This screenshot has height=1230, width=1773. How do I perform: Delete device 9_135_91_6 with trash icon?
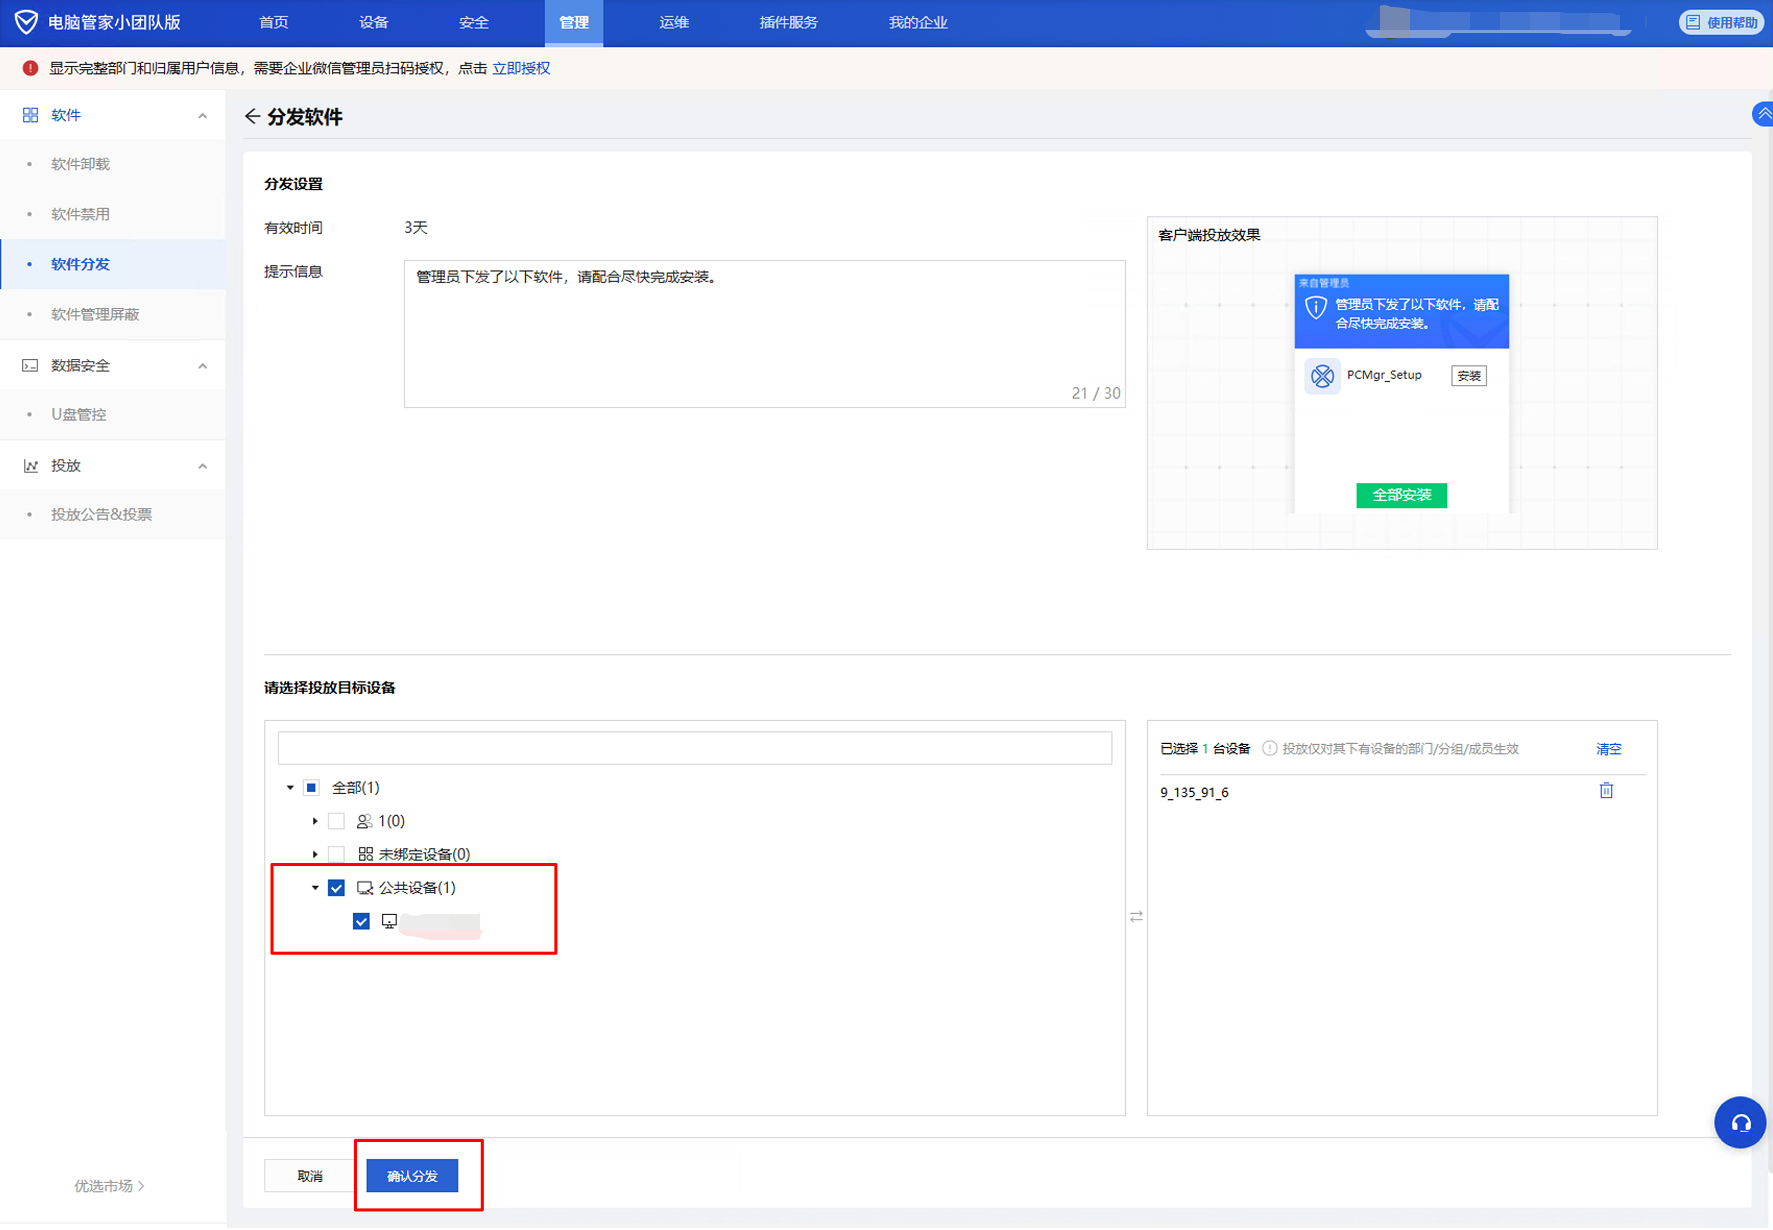tap(1606, 791)
